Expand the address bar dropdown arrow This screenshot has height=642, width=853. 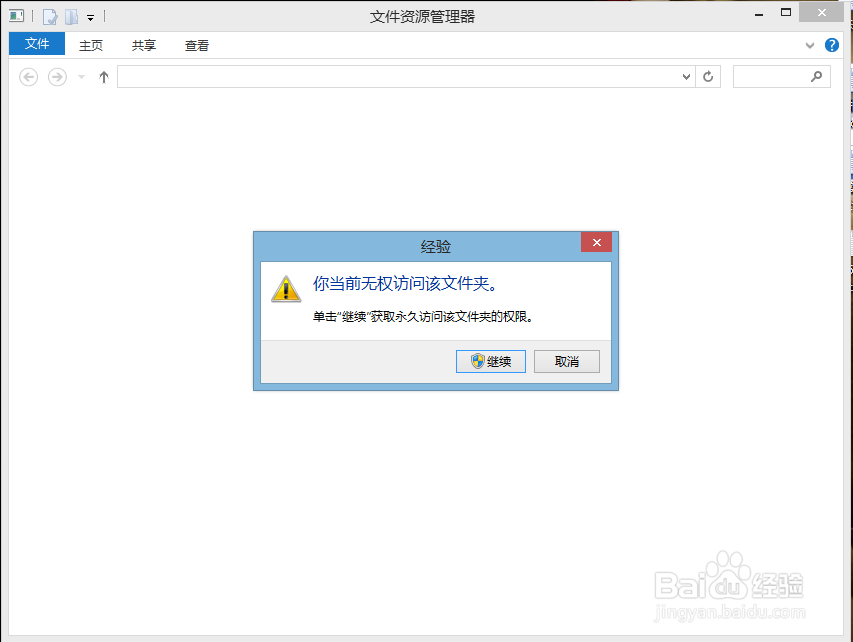click(x=685, y=76)
